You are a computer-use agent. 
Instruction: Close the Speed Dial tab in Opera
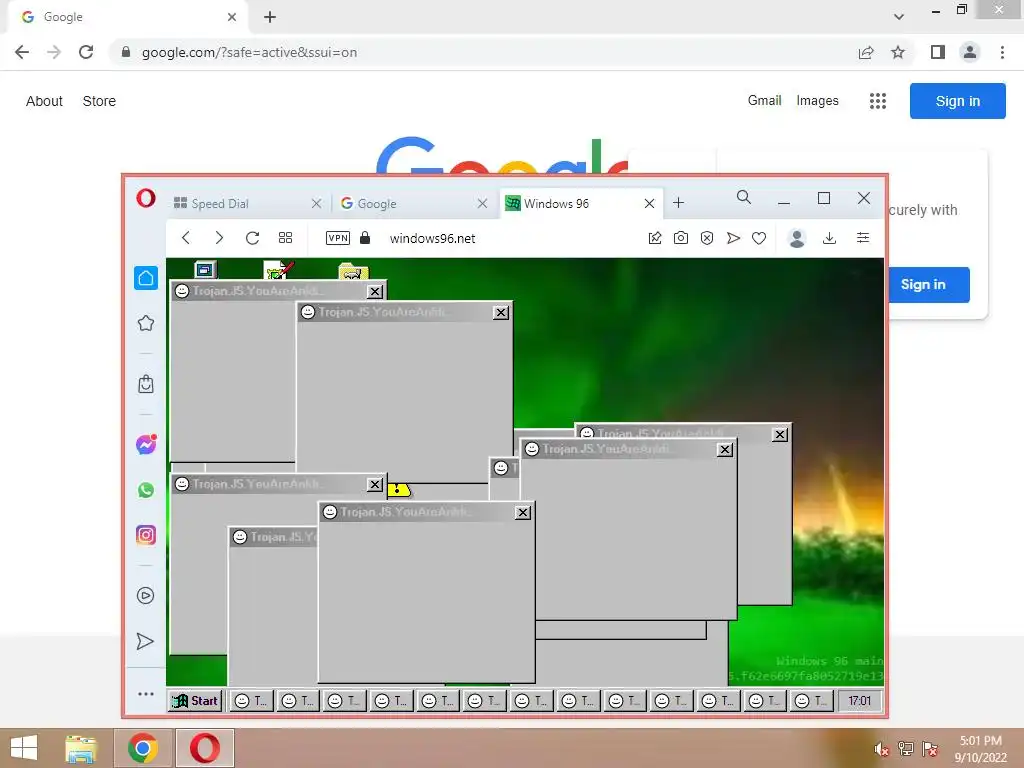click(x=317, y=204)
